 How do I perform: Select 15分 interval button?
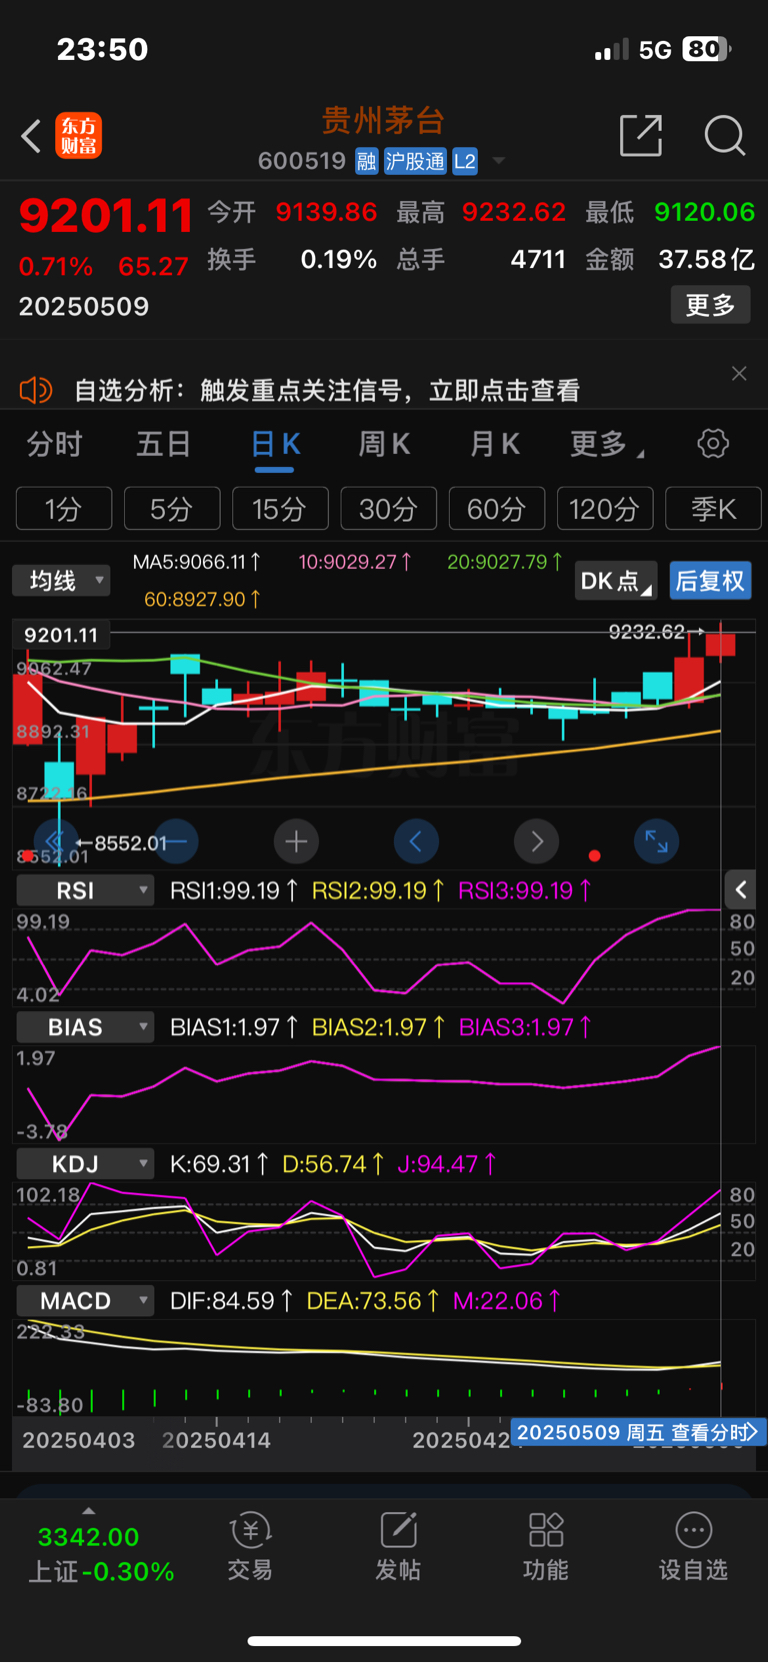tap(280, 508)
